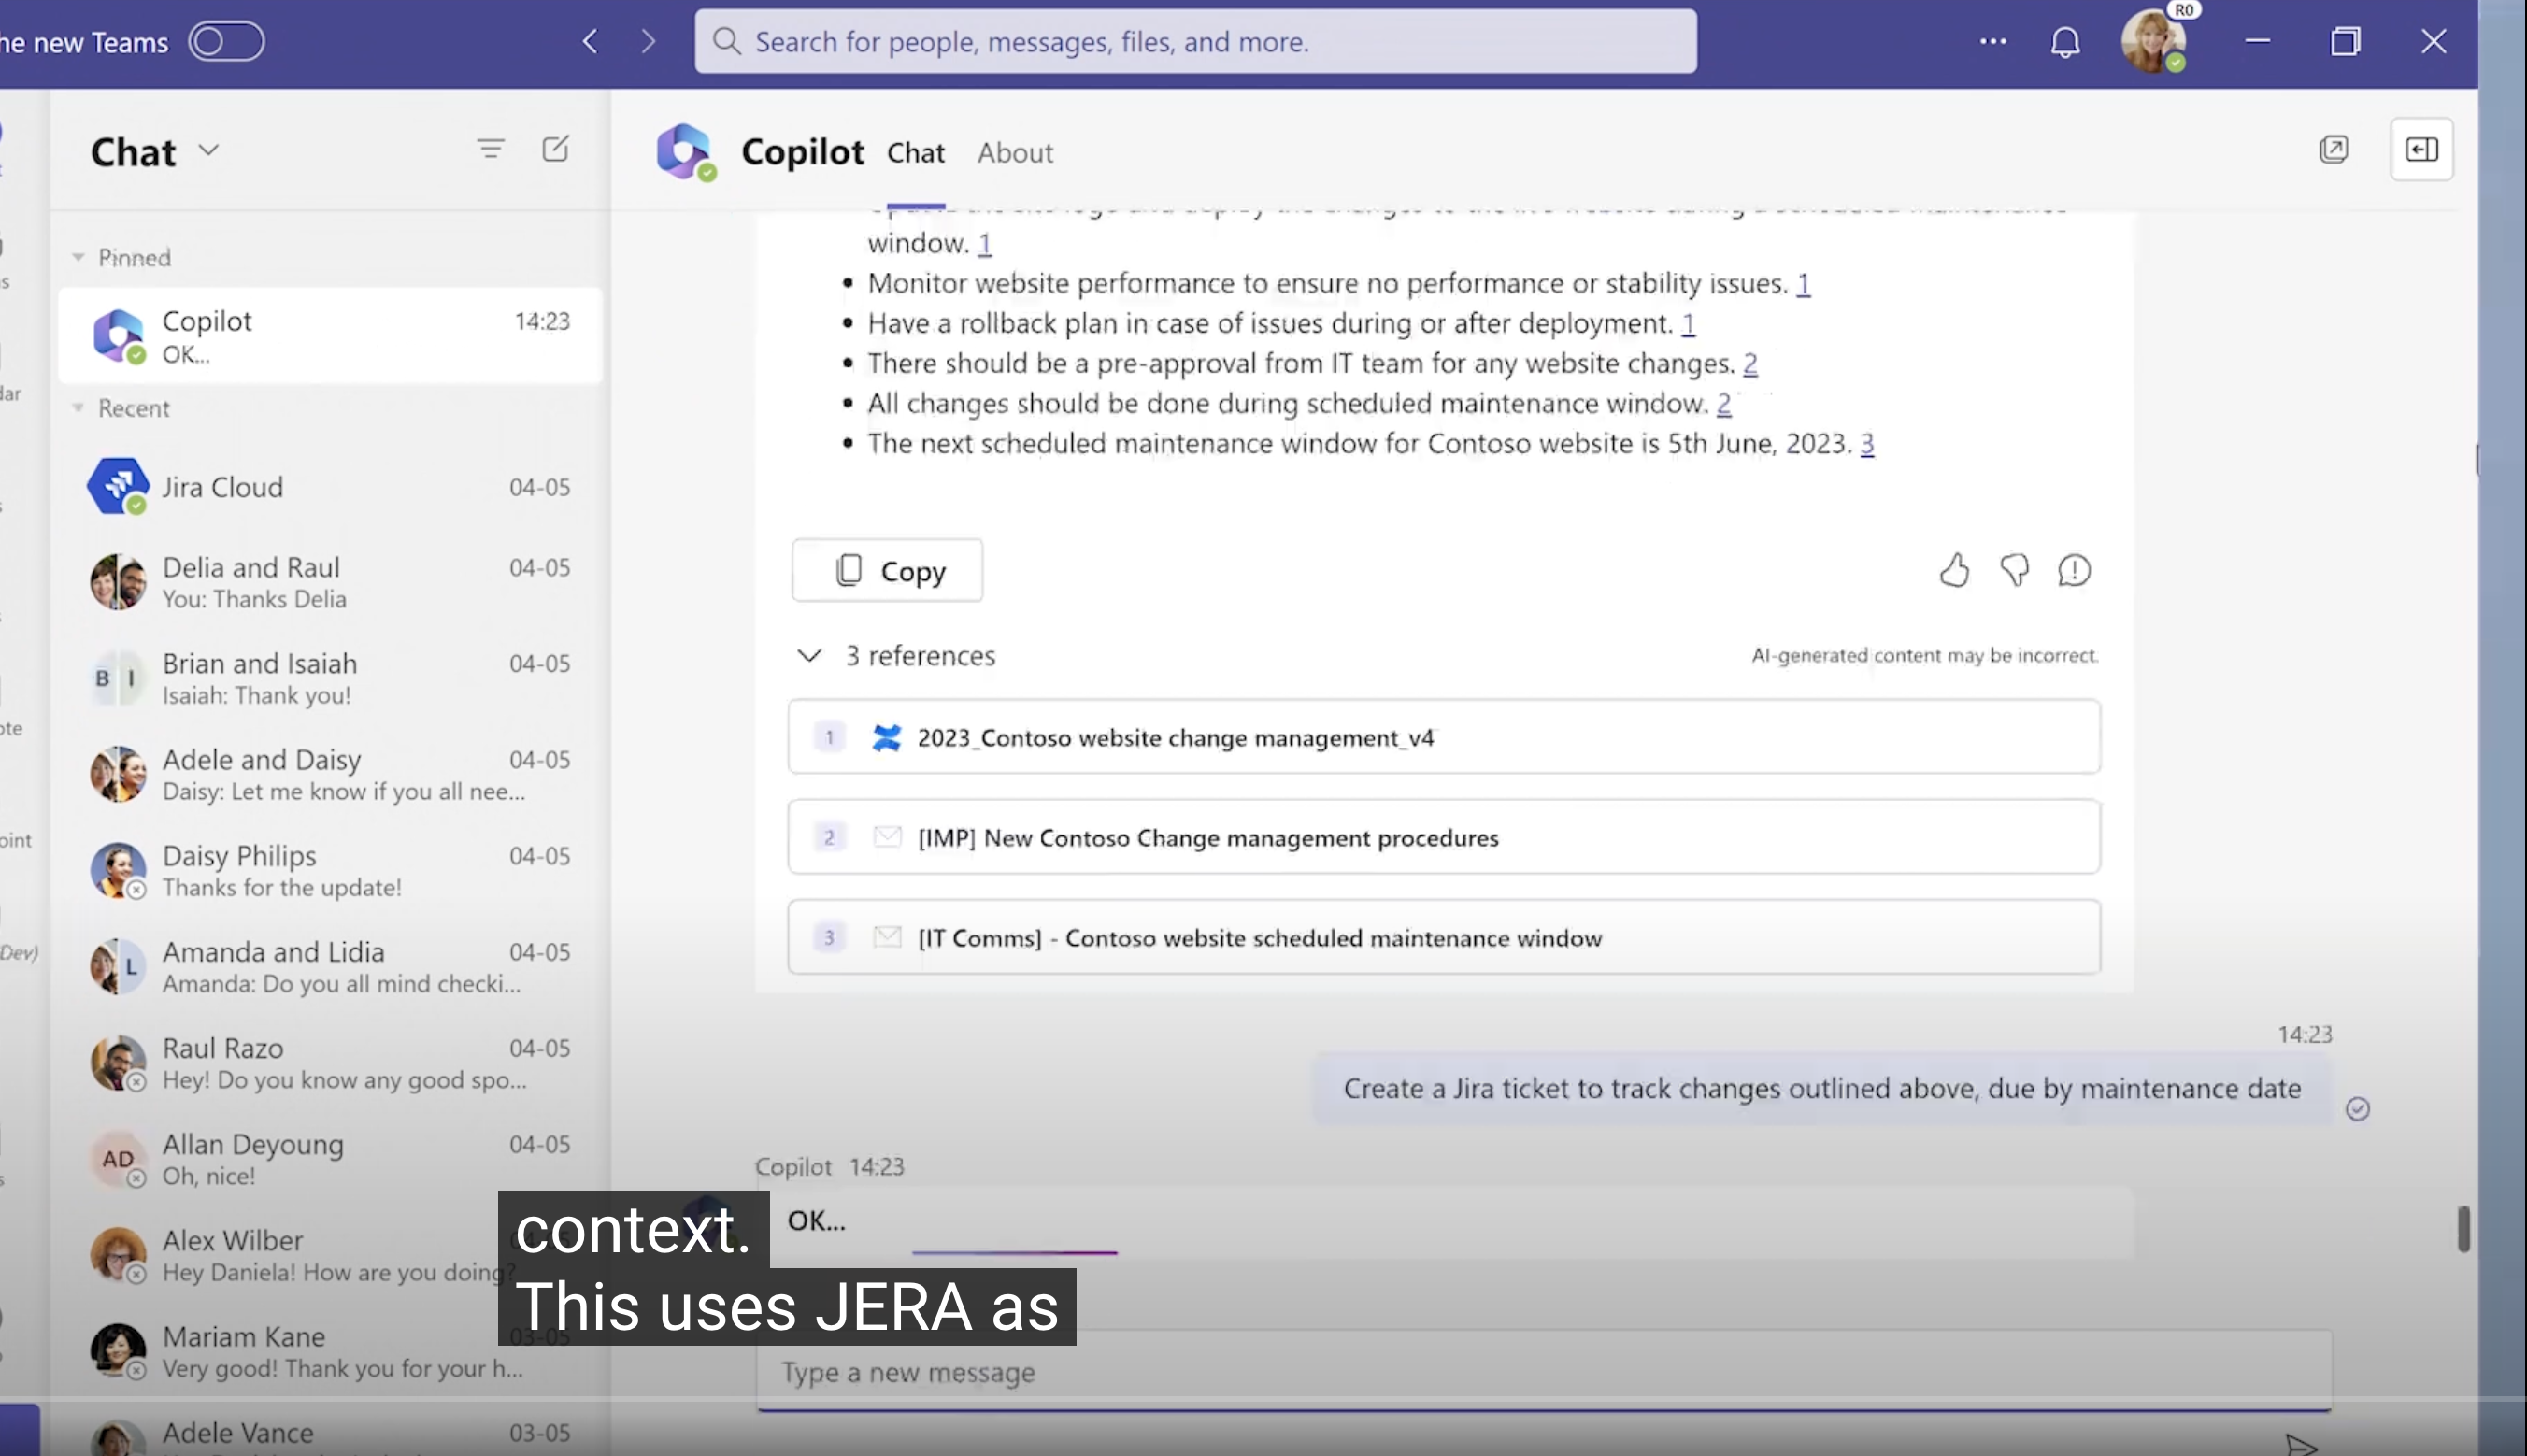
Task: Open reference Contoso website scheduled maintenance window
Action: [x=1444, y=937]
